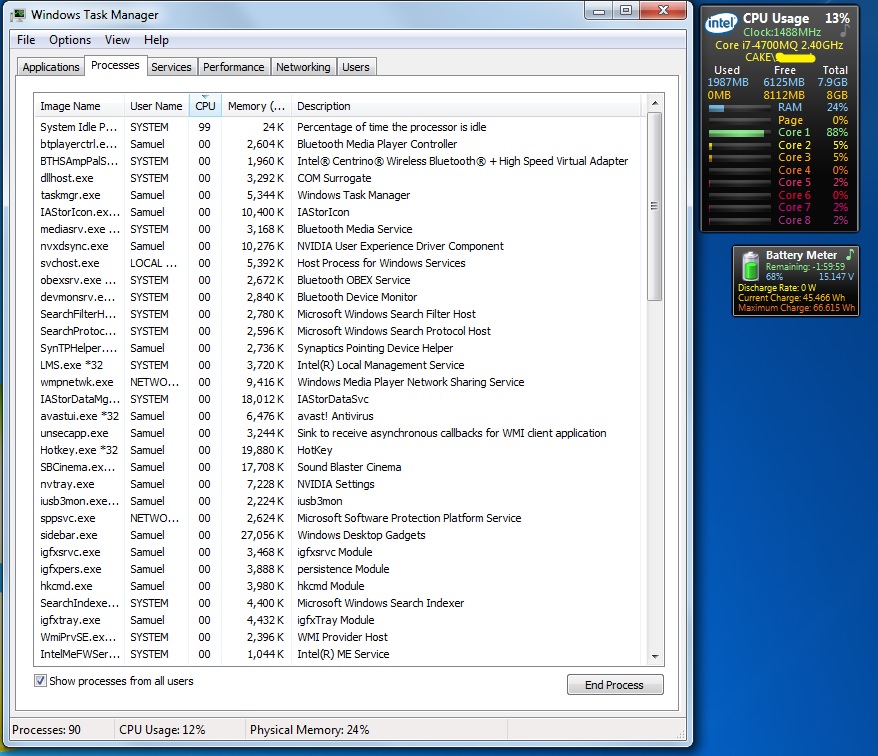The width and height of the screenshot is (878, 756).
Task: Select the sidebar.exe process
Action: (338, 535)
